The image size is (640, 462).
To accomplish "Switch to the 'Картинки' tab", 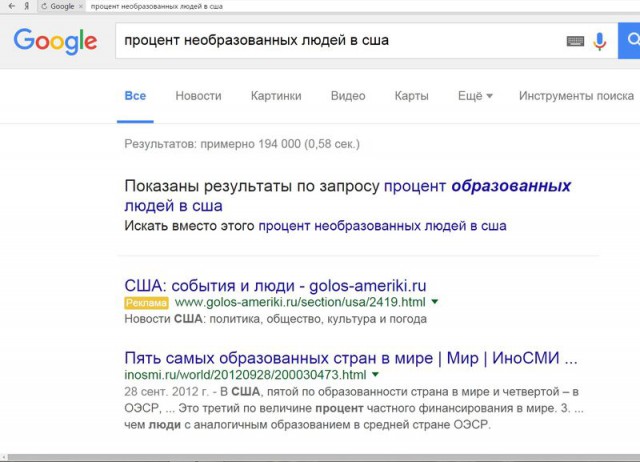I will pyautogui.click(x=276, y=96).
